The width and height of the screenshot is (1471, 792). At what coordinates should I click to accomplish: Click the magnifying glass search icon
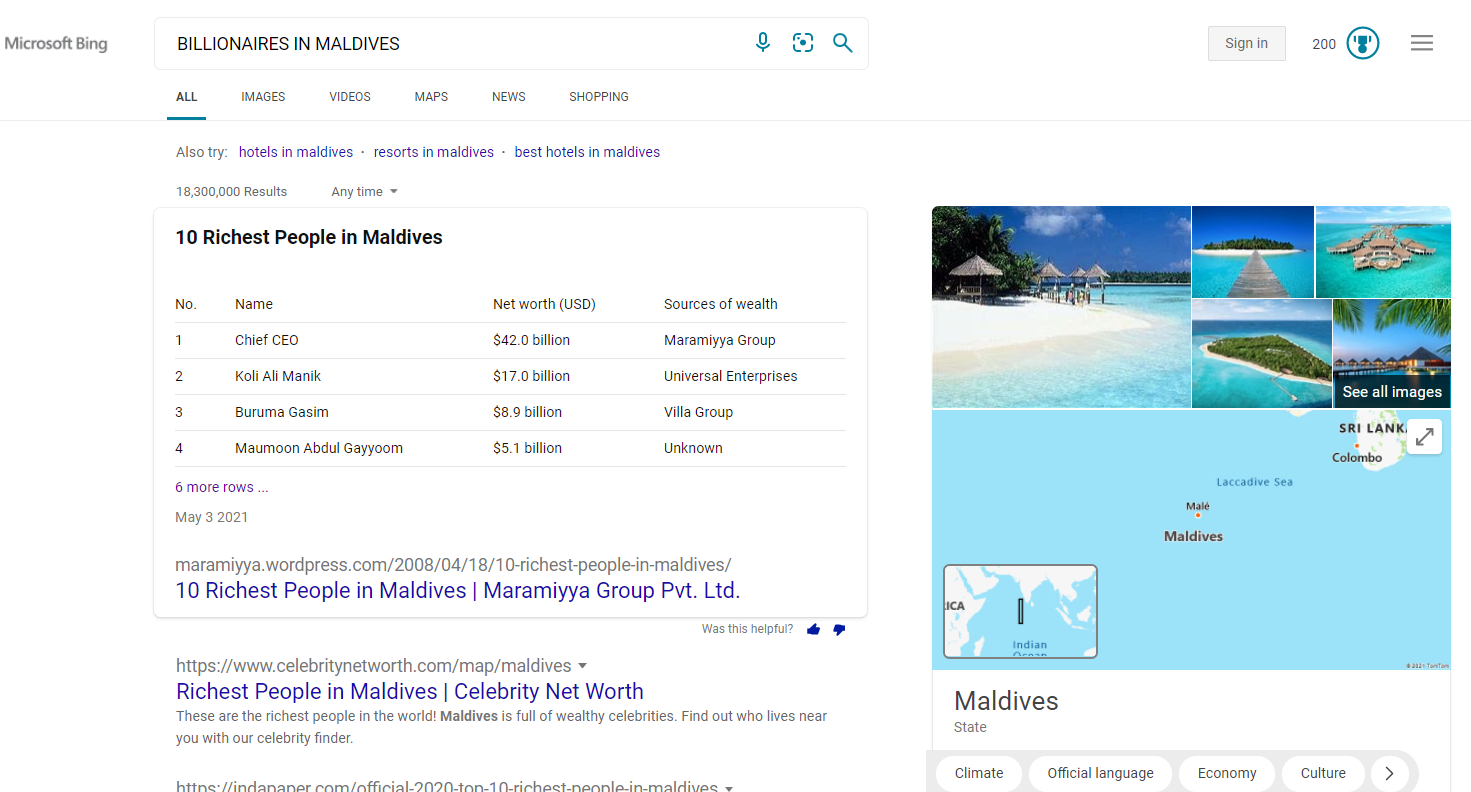pyautogui.click(x=843, y=43)
